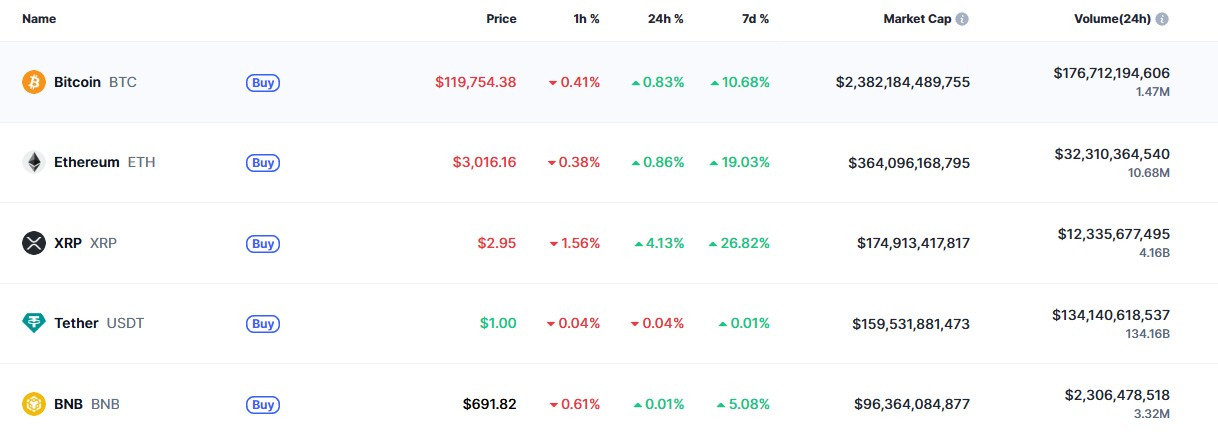Sort by the 7d % column header
Image resolution: width=1218 pixels, height=439 pixels.
(754, 19)
